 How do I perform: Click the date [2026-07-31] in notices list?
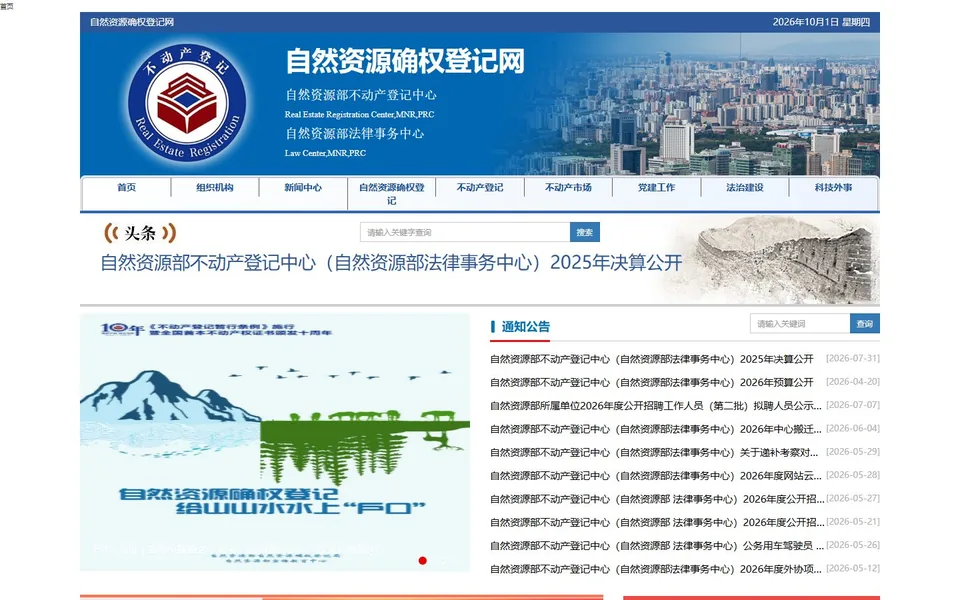point(853,358)
